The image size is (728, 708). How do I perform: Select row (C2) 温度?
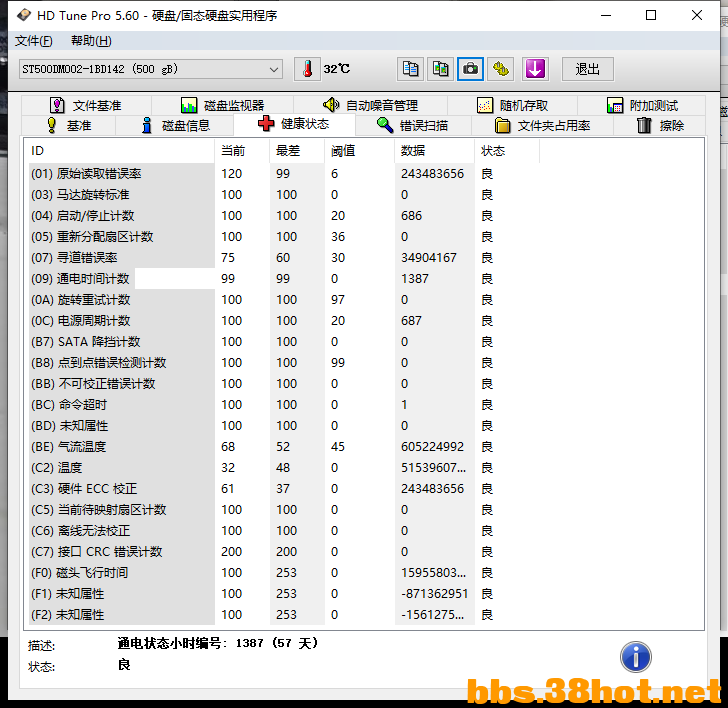284,468
